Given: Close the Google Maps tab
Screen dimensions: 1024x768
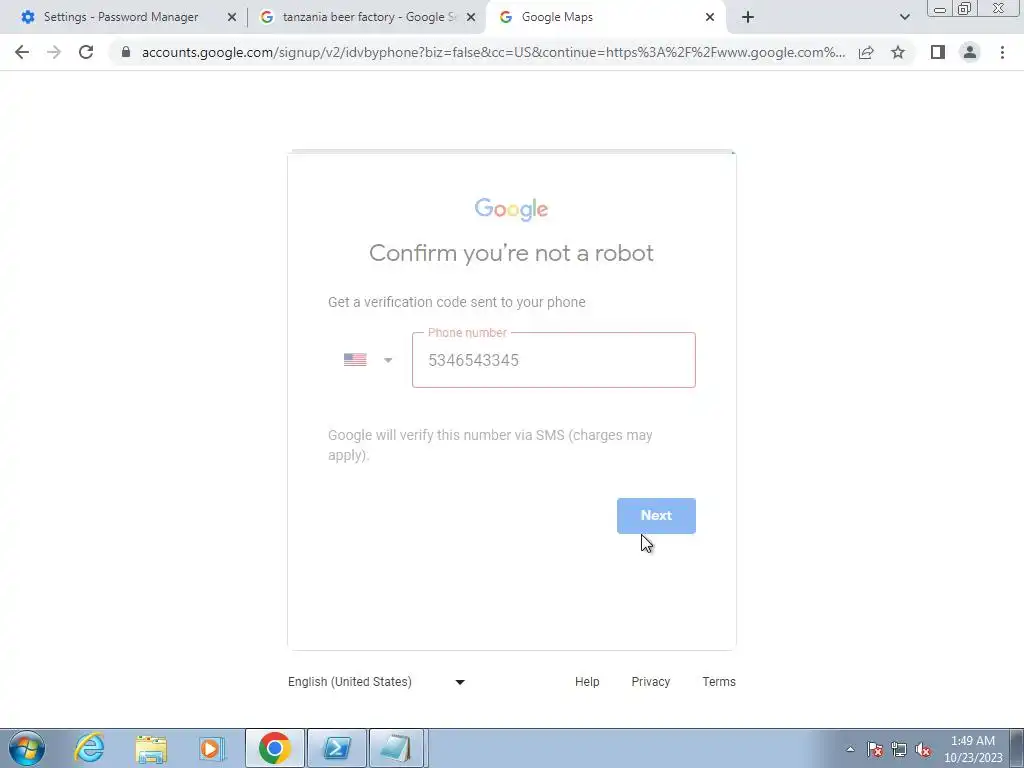Looking at the screenshot, I should point(710,18).
